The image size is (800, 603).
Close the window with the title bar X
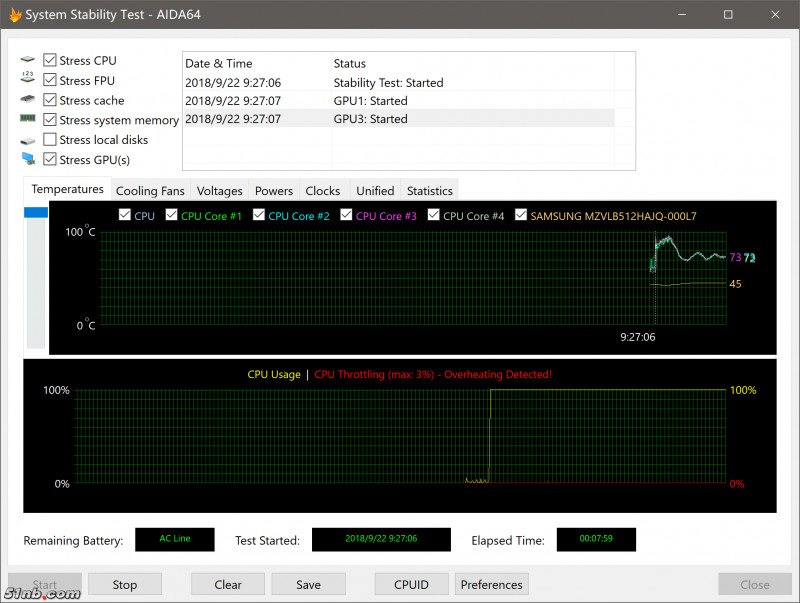[x=775, y=14]
